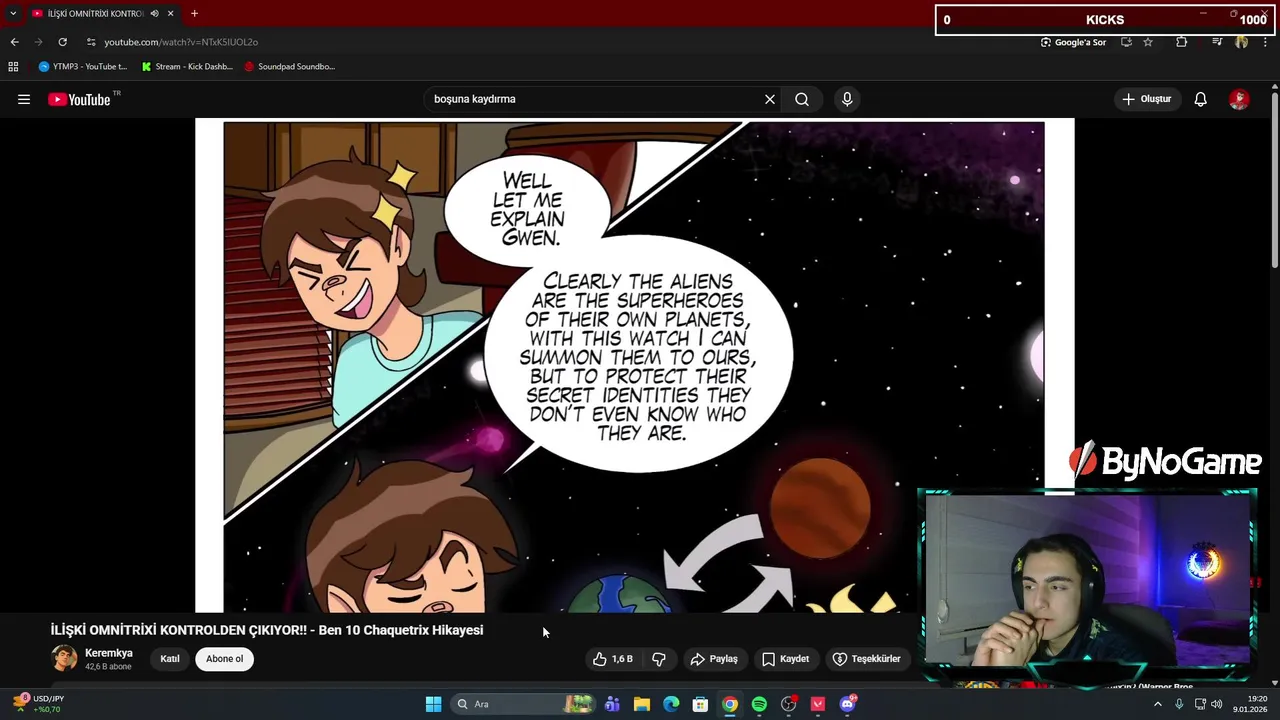1280x720 pixels.
Task: Click the Katıl join button
Action: tap(170, 659)
